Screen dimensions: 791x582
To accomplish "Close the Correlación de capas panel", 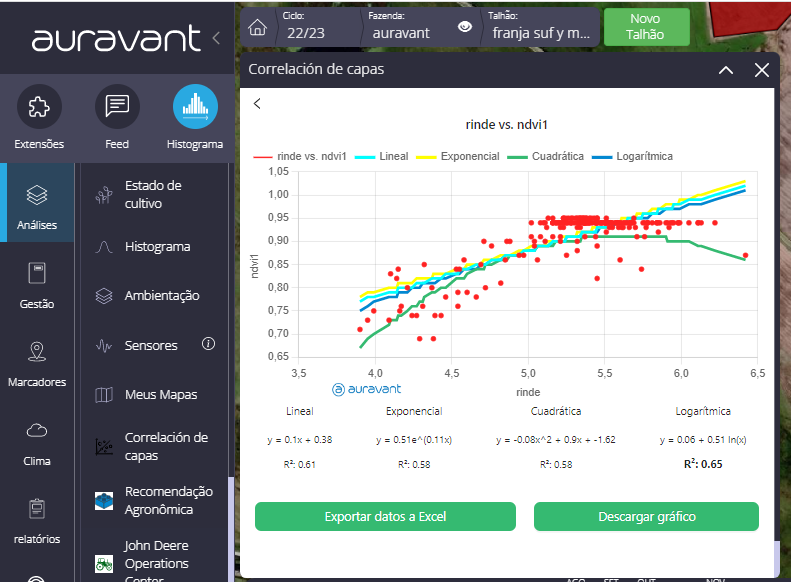I will [x=762, y=70].
